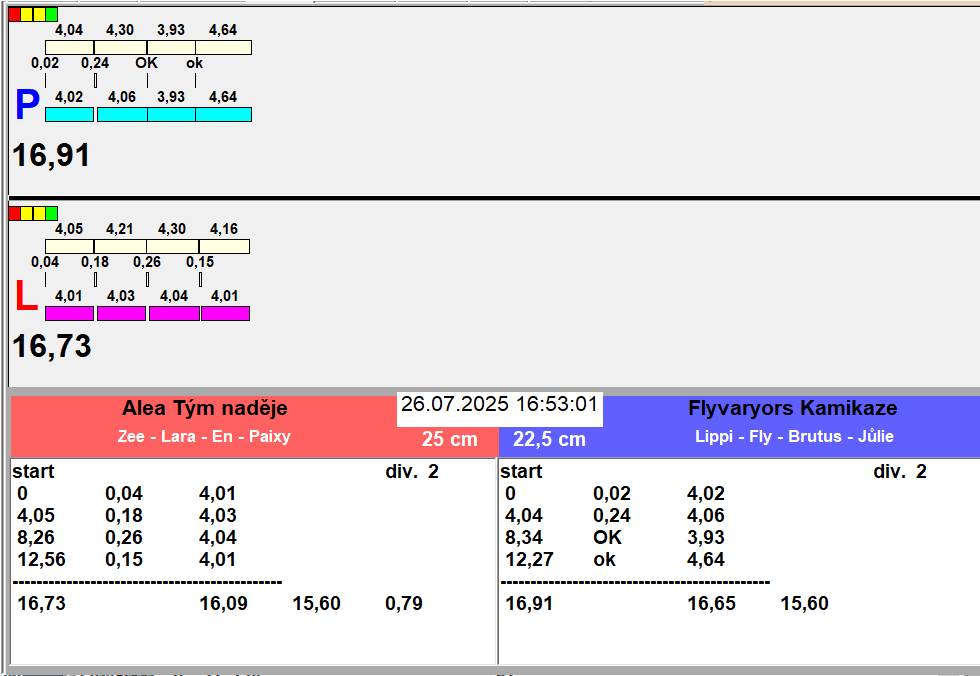980x676 pixels.
Task: Click the cream bar under 4,21 in the L lane
Action: point(120,246)
